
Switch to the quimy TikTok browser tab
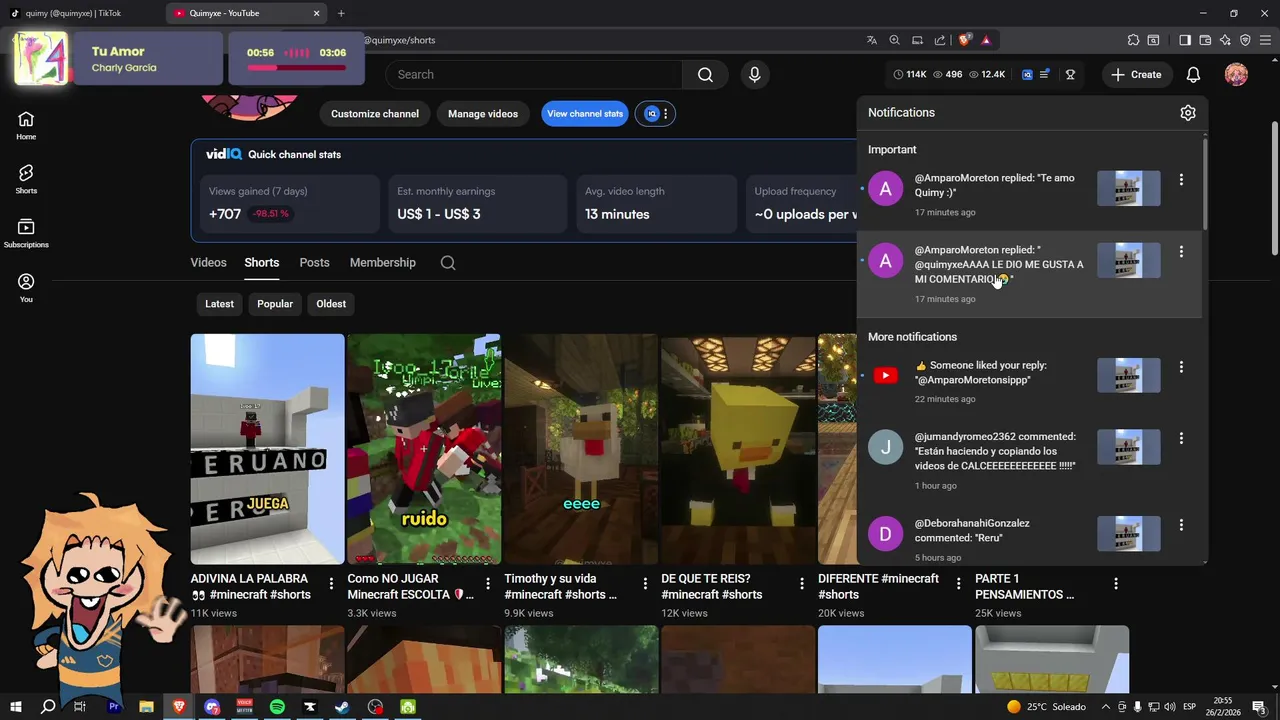82,13
